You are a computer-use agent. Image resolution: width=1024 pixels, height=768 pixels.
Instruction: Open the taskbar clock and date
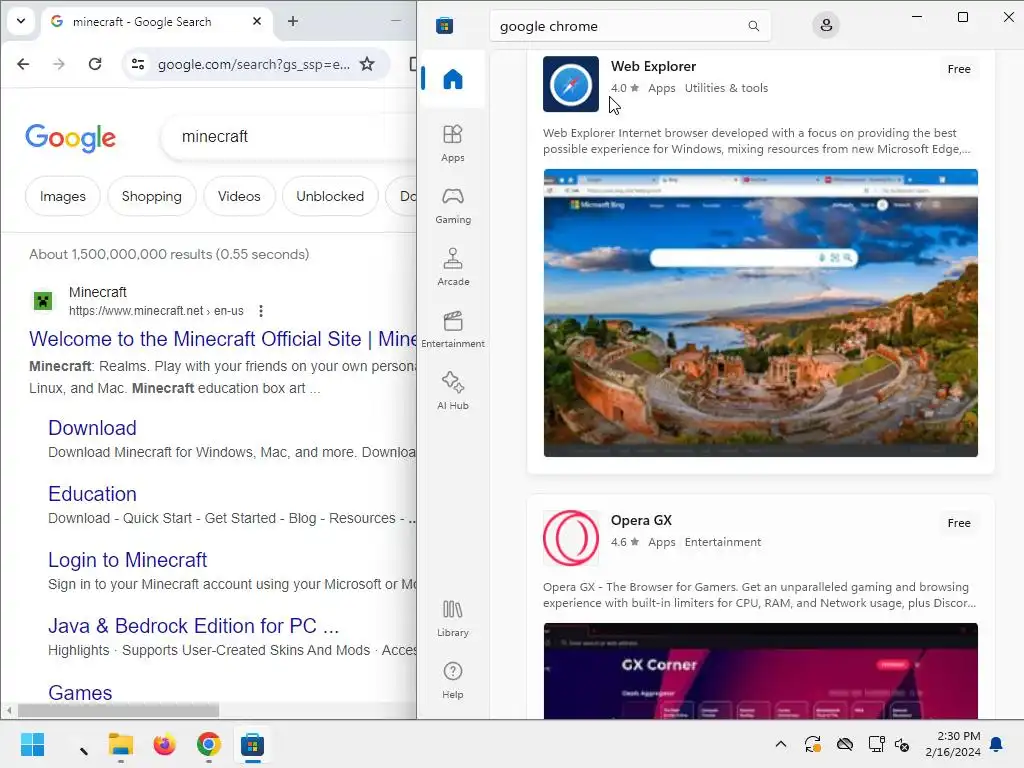point(953,744)
